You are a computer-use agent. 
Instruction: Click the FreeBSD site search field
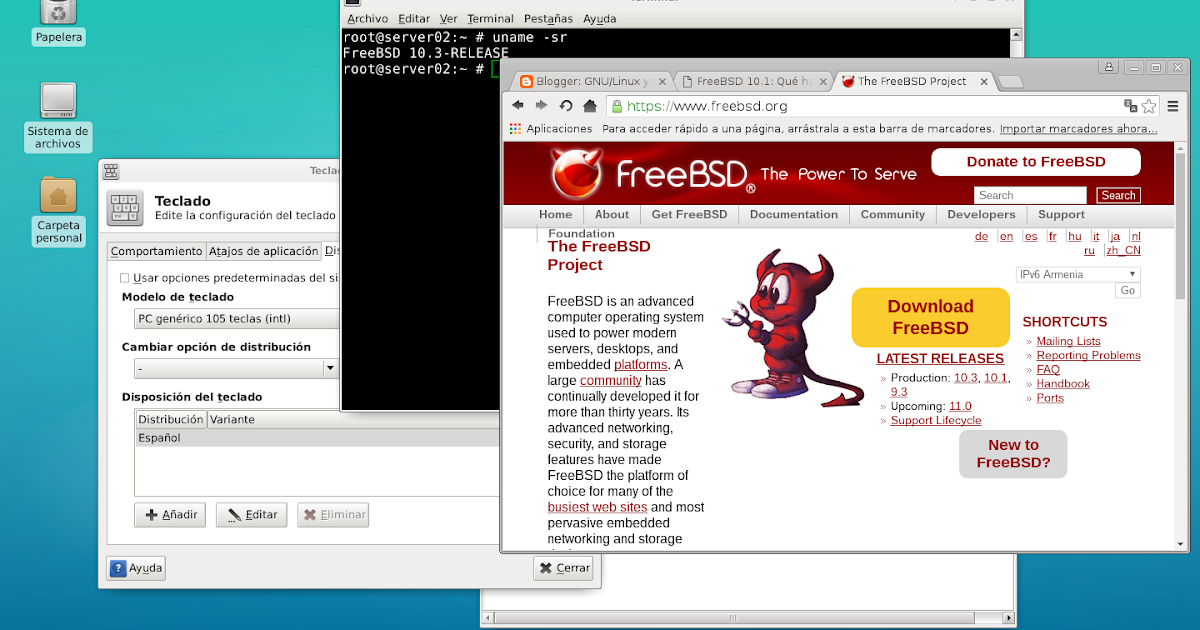point(1030,195)
